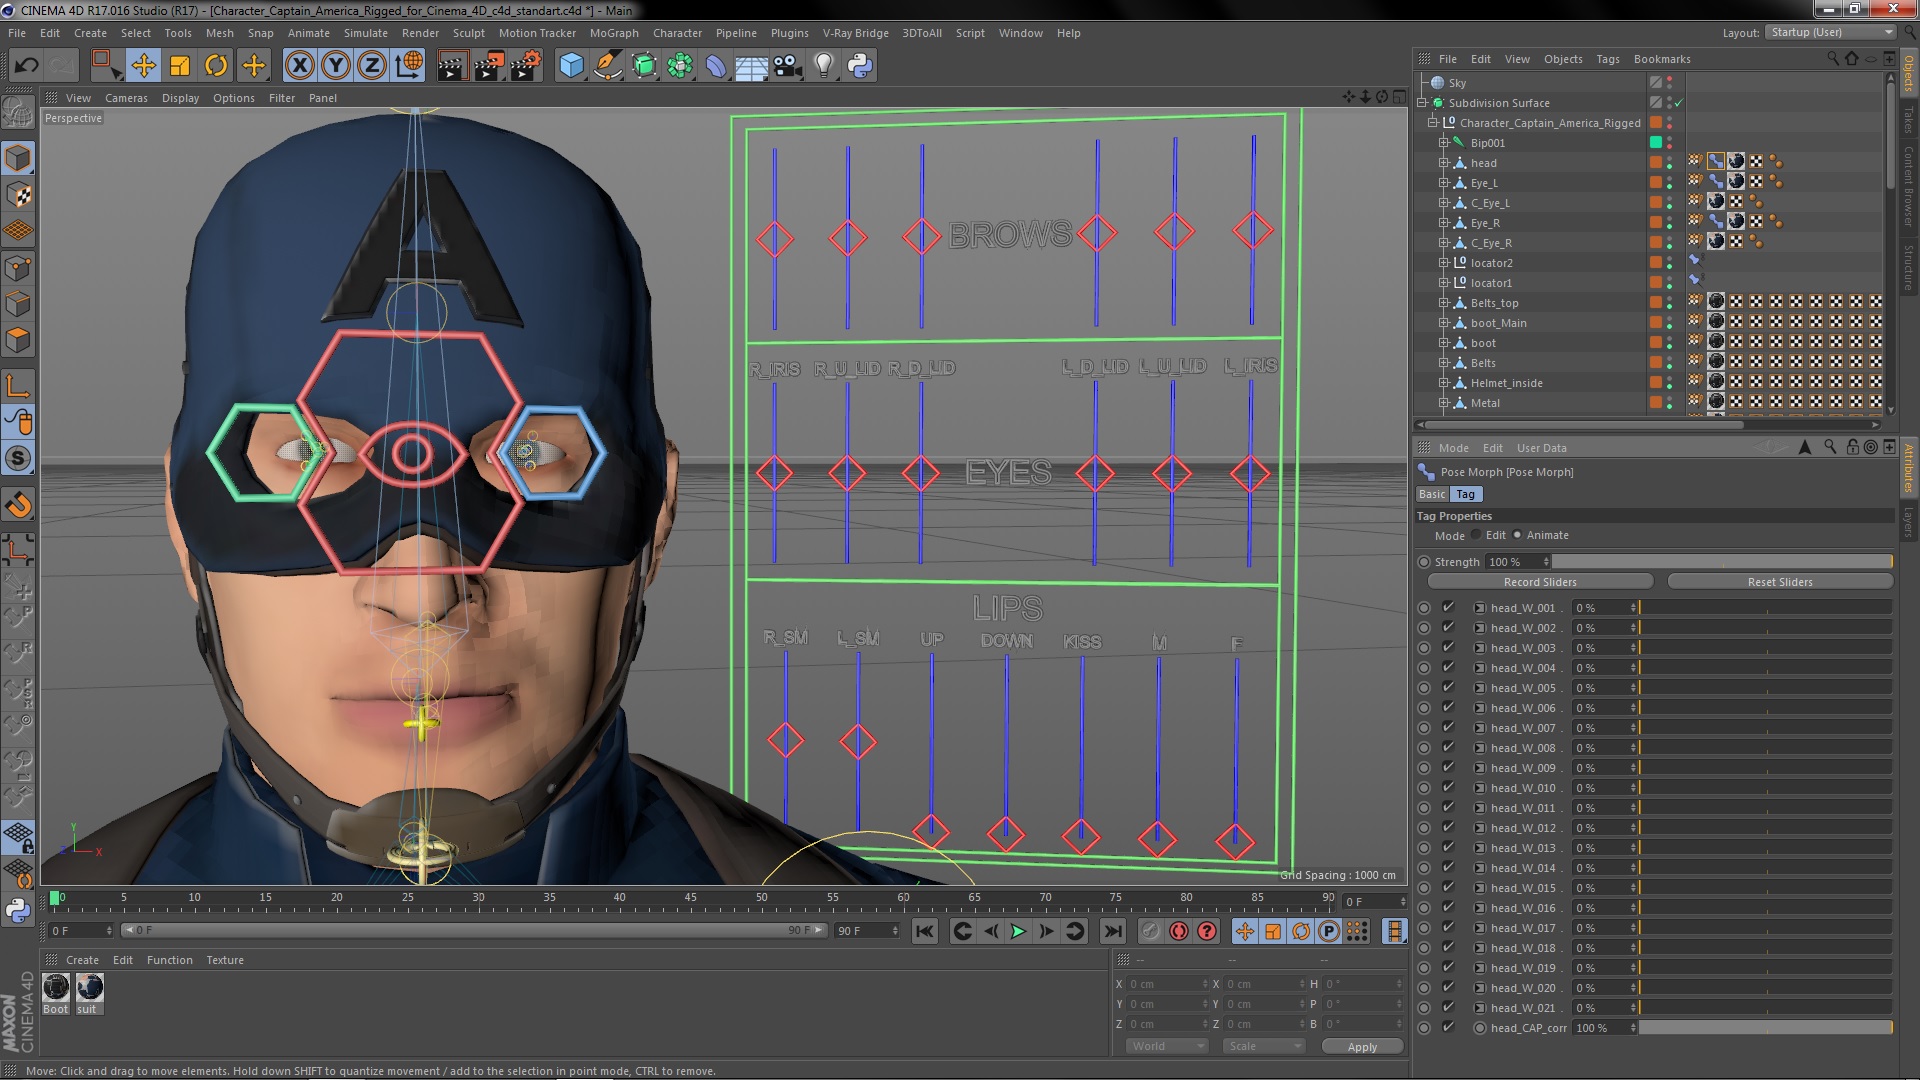The image size is (1920, 1080).
Task: Click the Apply button
Action: (x=1362, y=1047)
